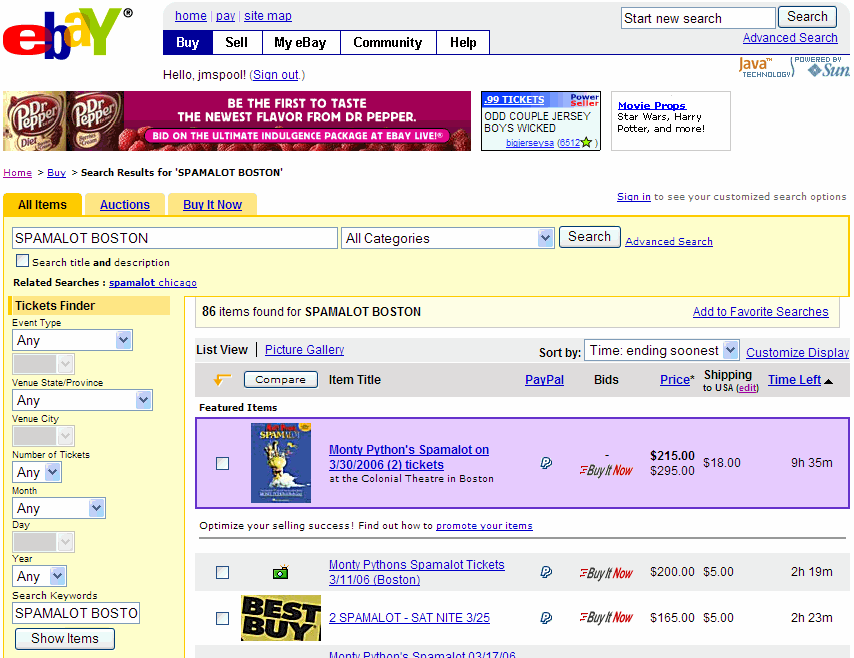
Task: Click the Show Items button
Action: [x=65, y=638]
